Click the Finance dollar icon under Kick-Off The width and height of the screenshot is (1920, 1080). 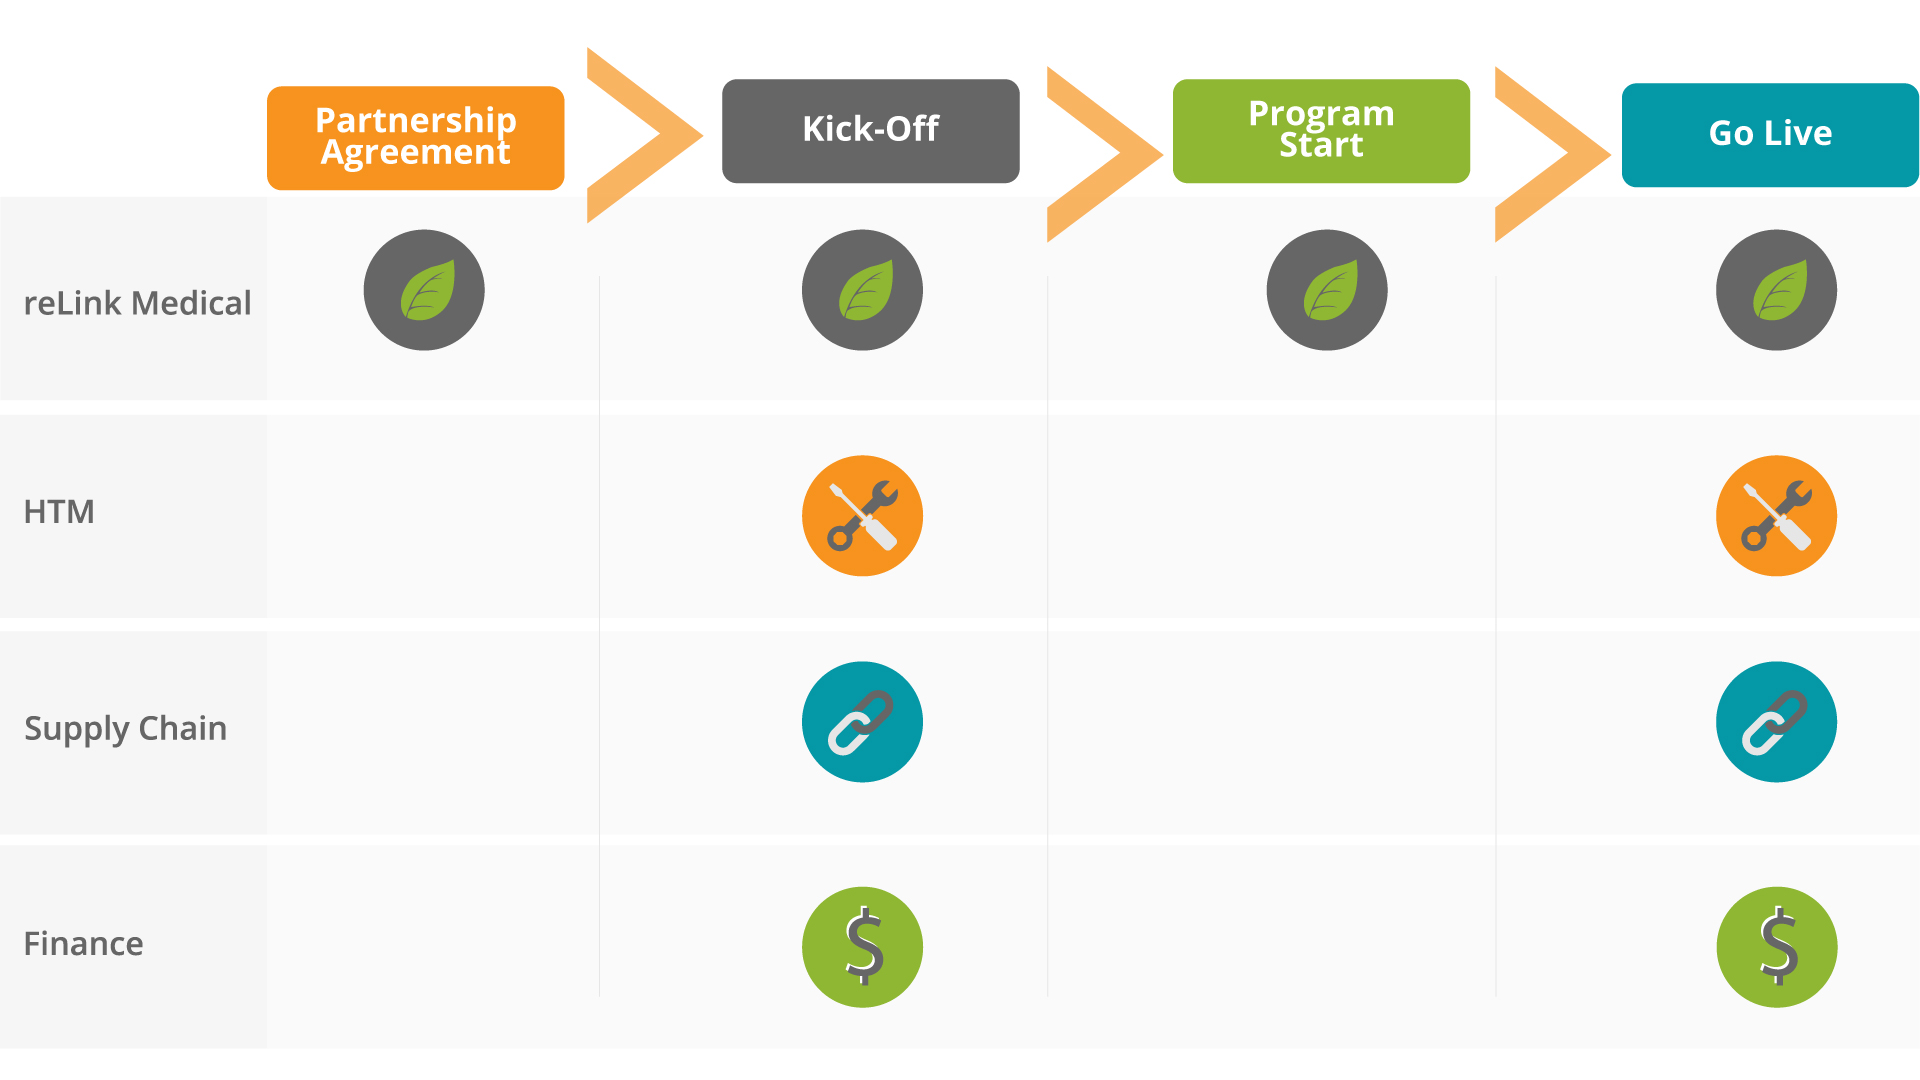[x=862, y=947]
